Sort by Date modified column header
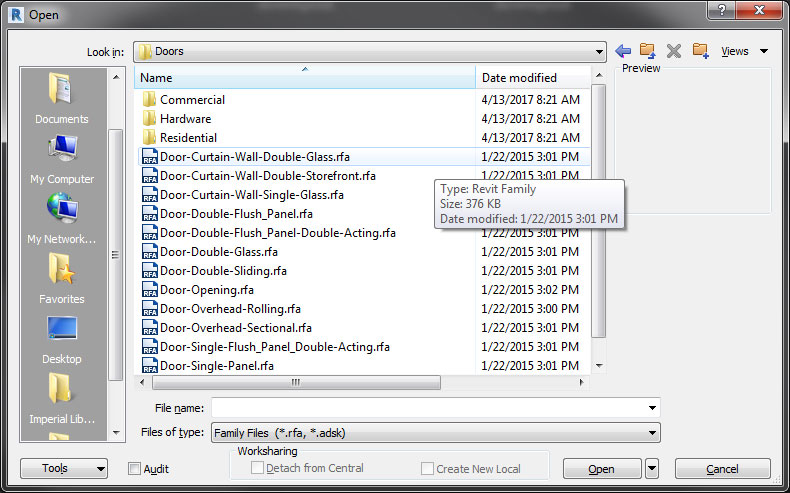 click(533, 78)
